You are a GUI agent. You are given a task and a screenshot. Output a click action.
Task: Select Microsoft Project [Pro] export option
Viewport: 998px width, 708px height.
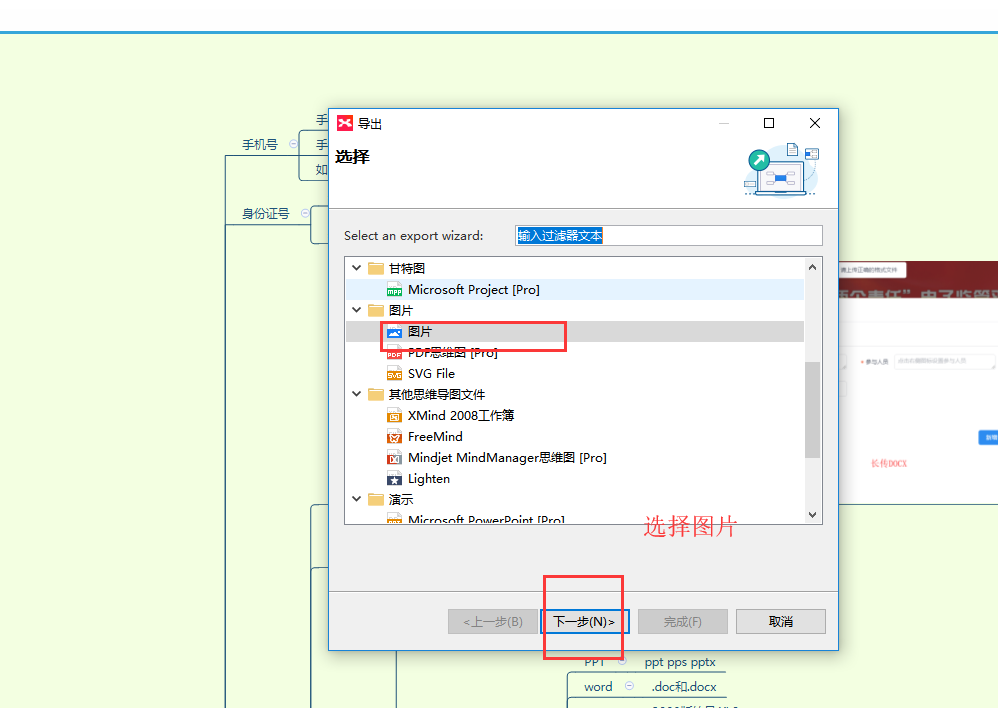pyautogui.click(x=474, y=290)
